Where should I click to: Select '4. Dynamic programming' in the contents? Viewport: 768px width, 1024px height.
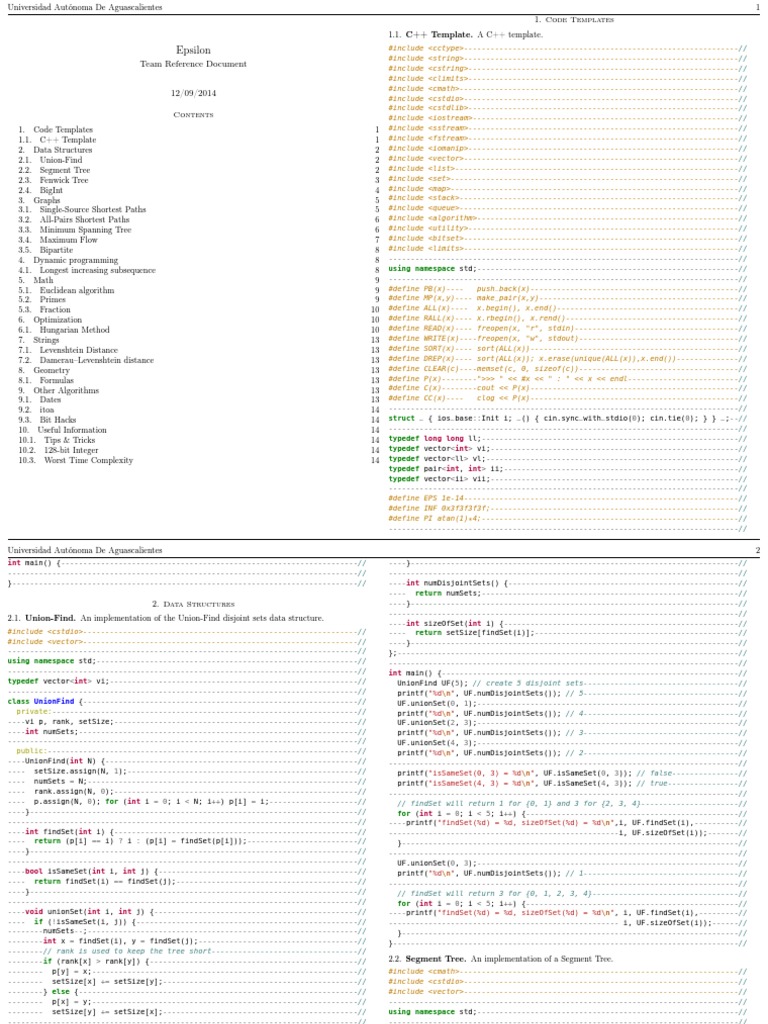pyautogui.click(x=69, y=260)
